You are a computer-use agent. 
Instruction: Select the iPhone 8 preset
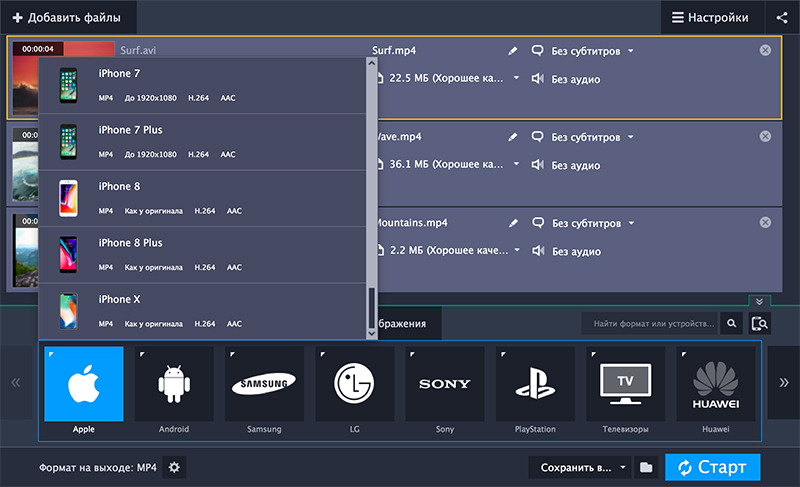(202, 198)
